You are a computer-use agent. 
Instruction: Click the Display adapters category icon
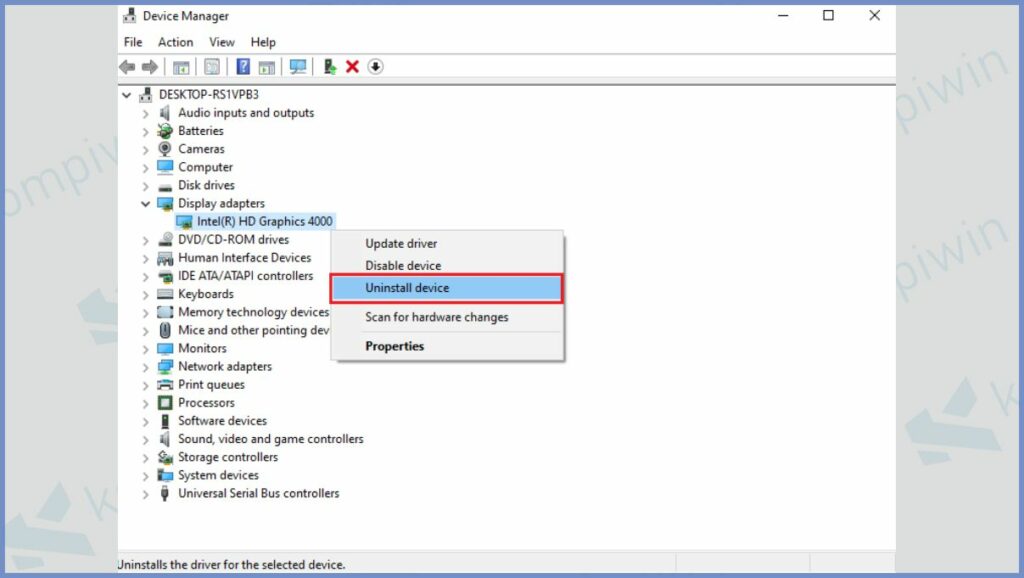166,203
